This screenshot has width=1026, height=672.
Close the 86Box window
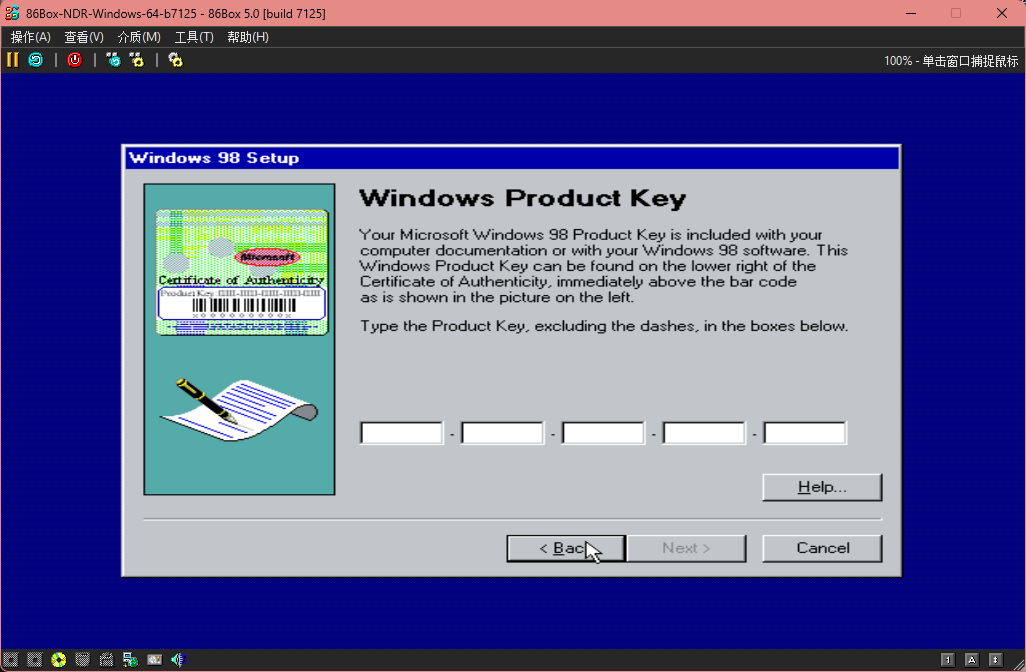pyautogui.click(x=1002, y=13)
